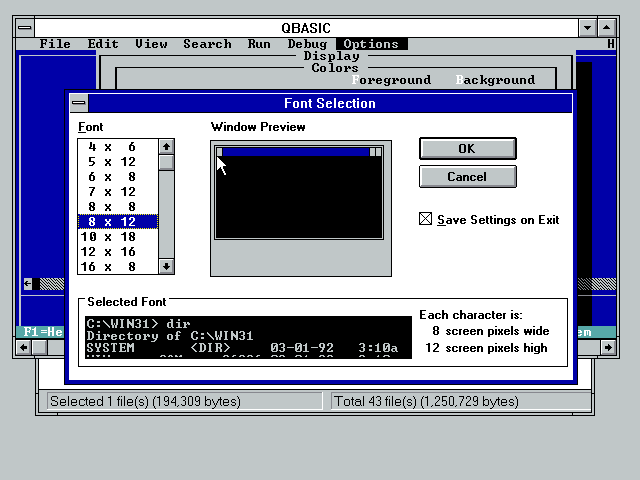The height and width of the screenshot is (480, 640).
Task: Click QBASIC horizontal scrollbar left arrow
Action: click(24, 347)
